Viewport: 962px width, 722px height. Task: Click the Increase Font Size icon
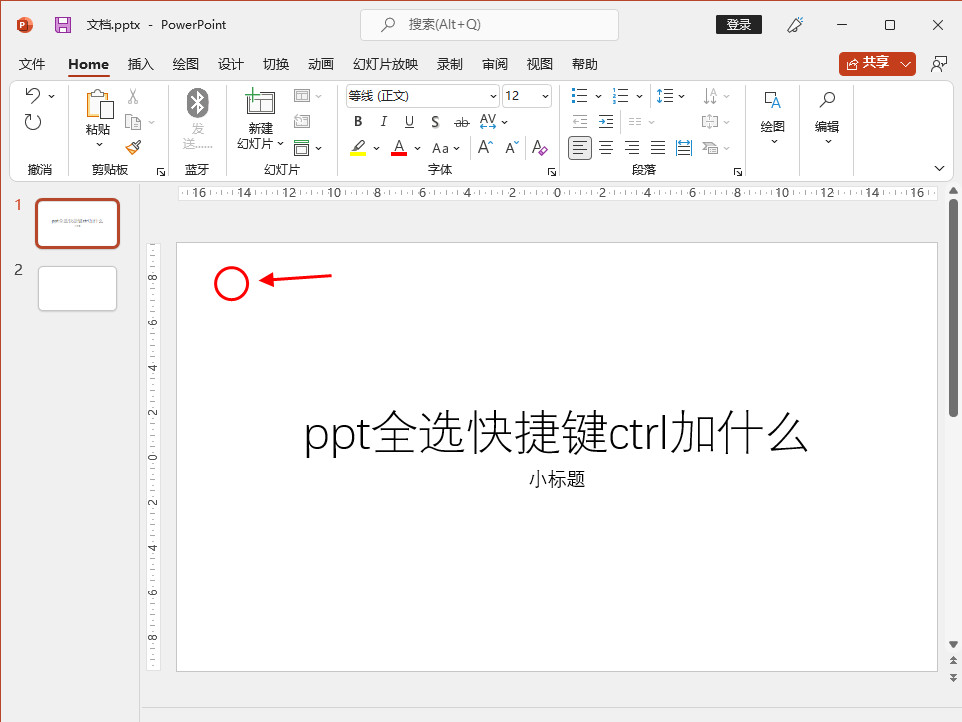[485, 148]
